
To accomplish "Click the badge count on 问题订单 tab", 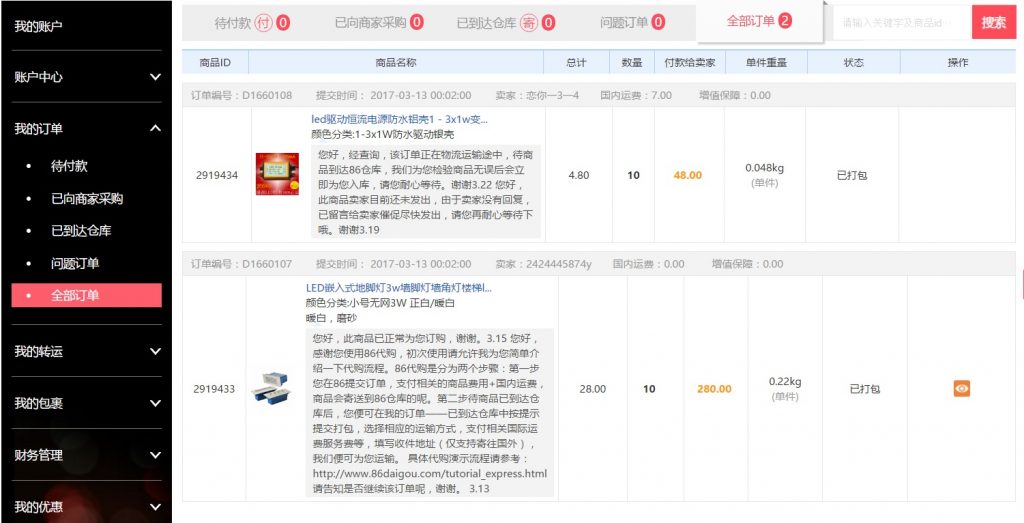I will coord(658,23).
